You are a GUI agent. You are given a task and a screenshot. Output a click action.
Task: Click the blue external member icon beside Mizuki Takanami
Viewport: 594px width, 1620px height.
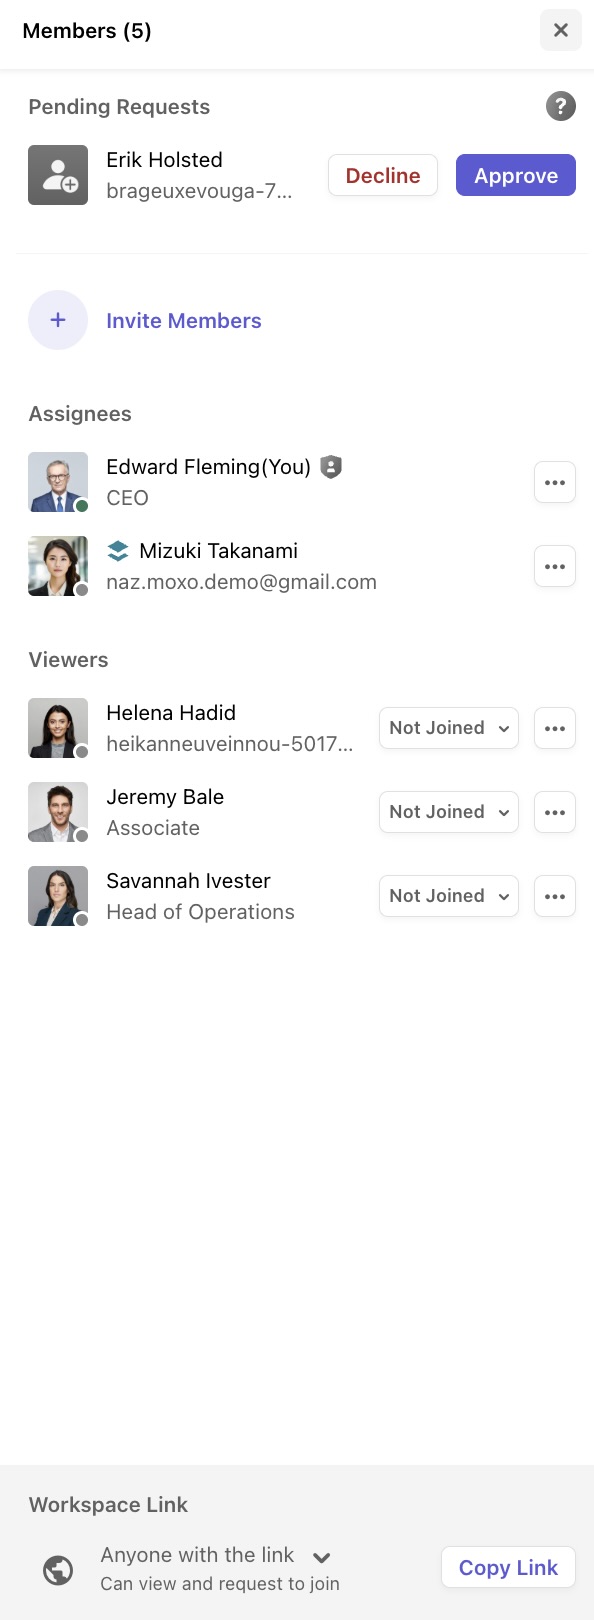tap(118, 550)
